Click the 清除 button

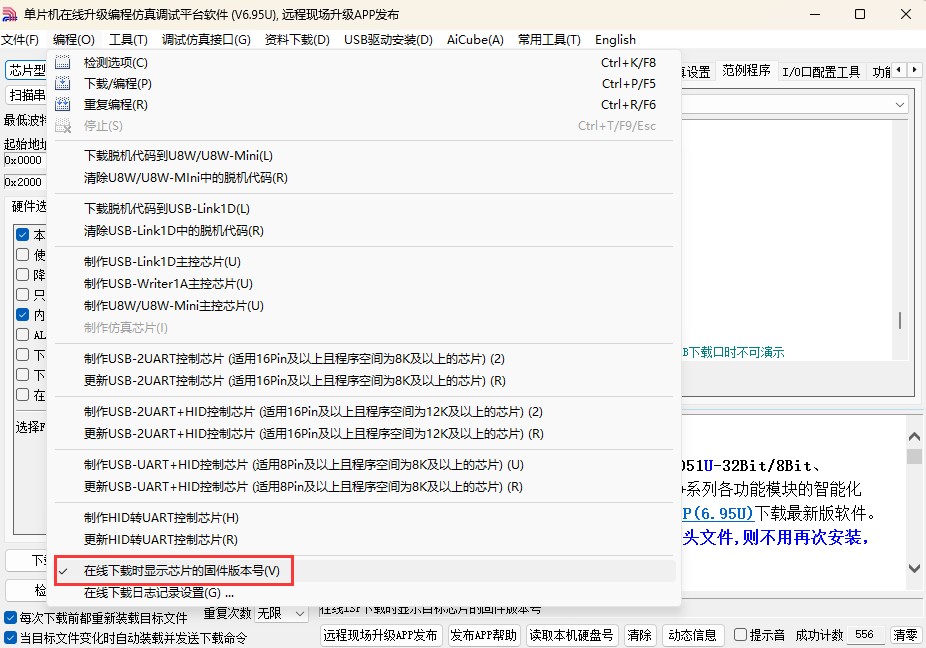[x=639, y=635]
